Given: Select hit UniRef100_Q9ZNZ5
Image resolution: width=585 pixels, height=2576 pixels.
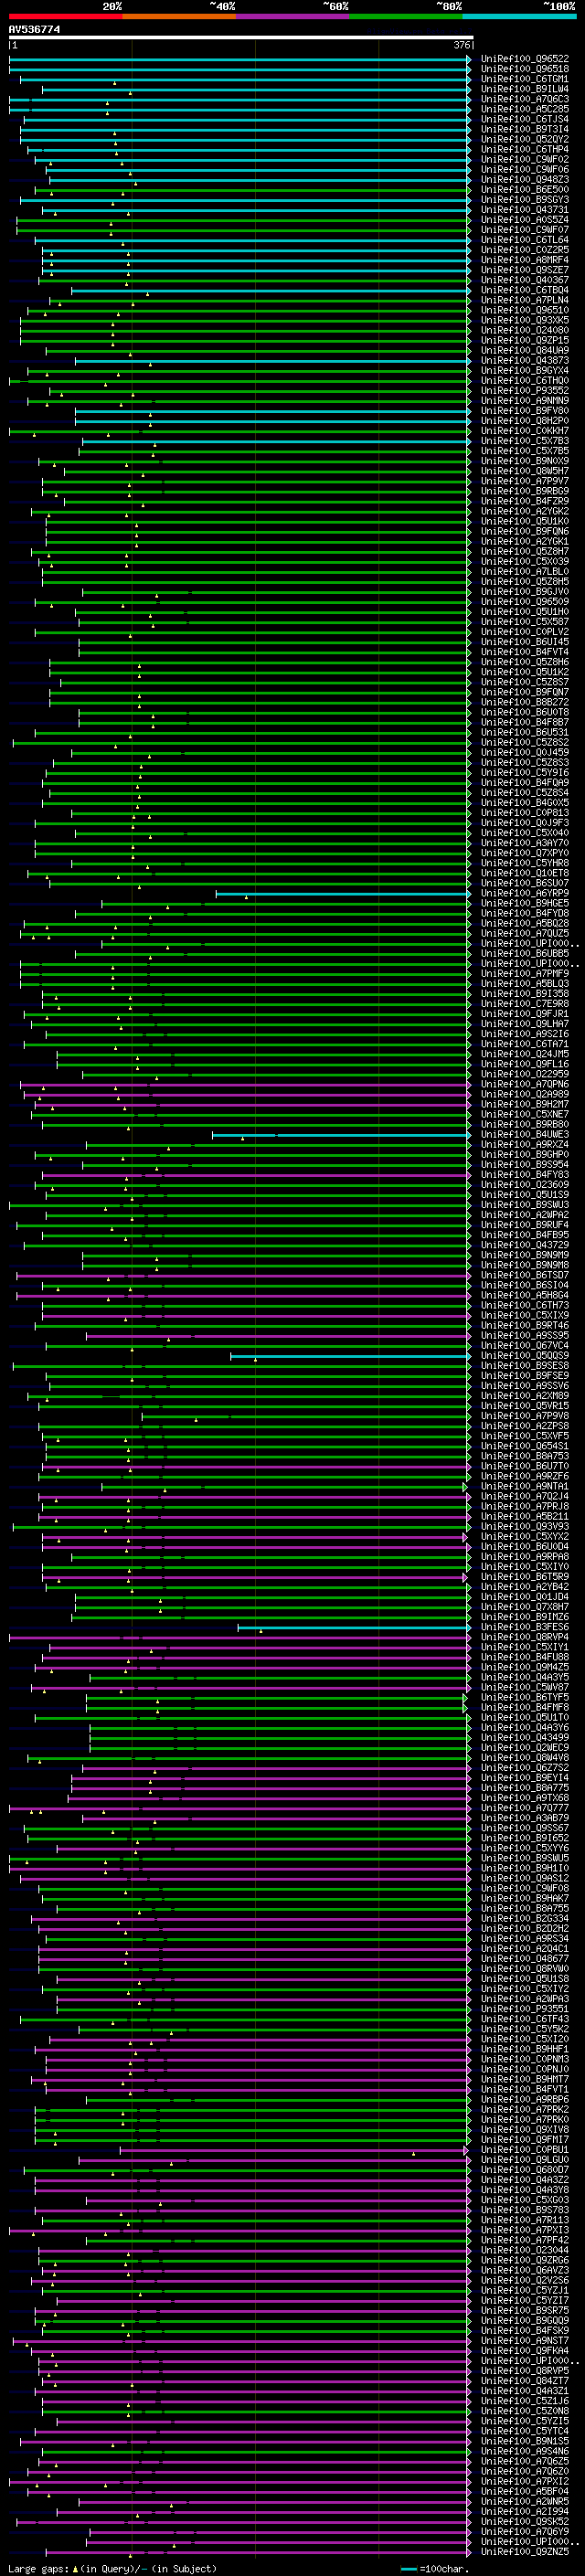Looking at the screenshot, I should click(x=525, y=2552).
